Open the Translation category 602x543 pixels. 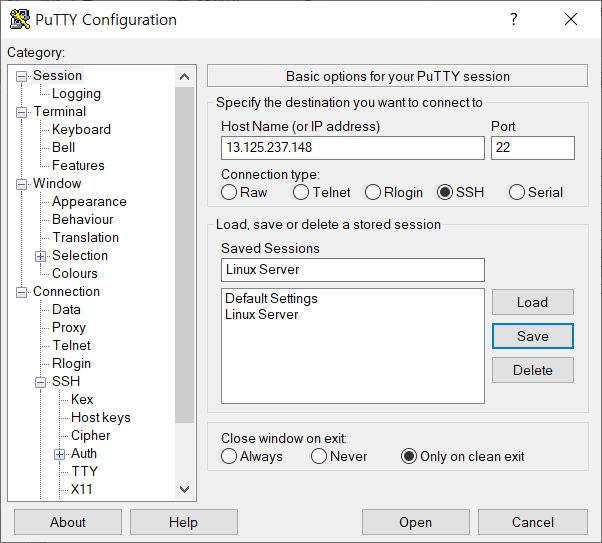(x=86, y=237)
